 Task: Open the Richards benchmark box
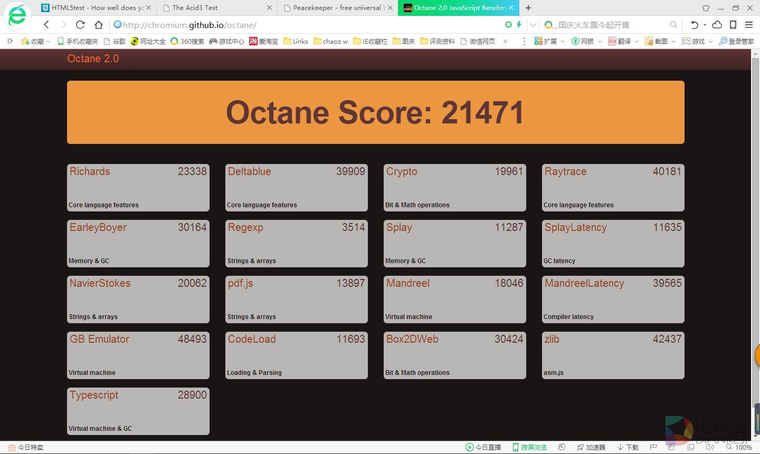coord(138,188)
